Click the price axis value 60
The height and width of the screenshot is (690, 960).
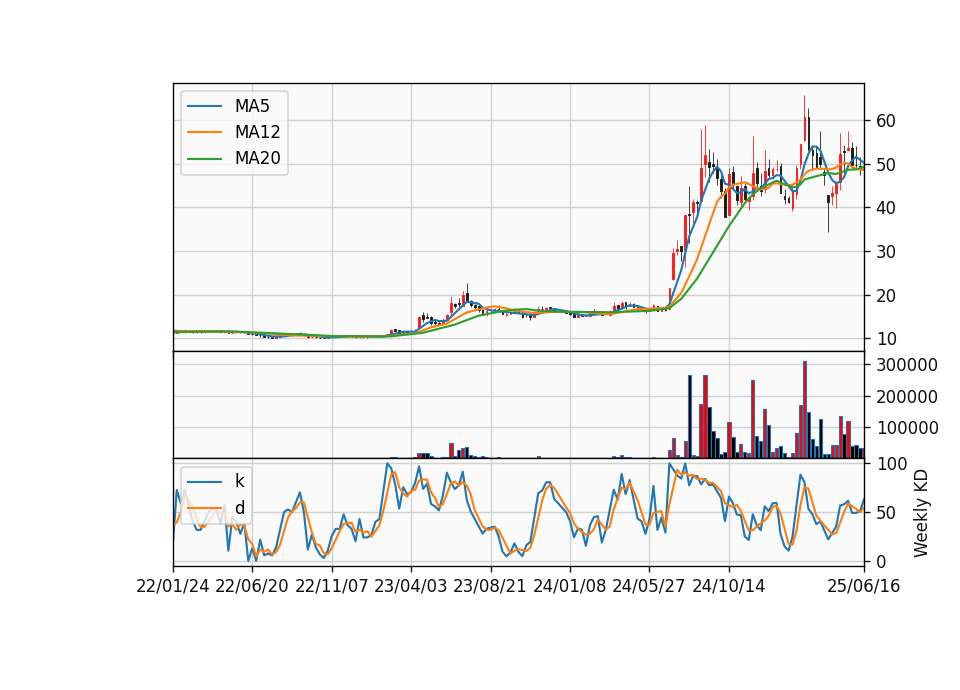pos(886,121)
